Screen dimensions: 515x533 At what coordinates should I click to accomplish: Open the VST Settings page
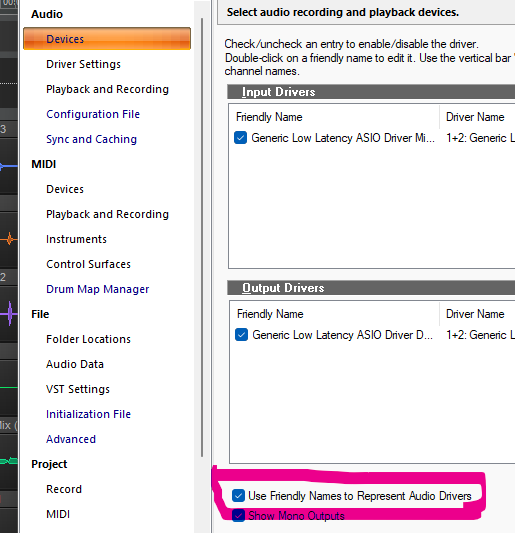click(x=78, y=389)
